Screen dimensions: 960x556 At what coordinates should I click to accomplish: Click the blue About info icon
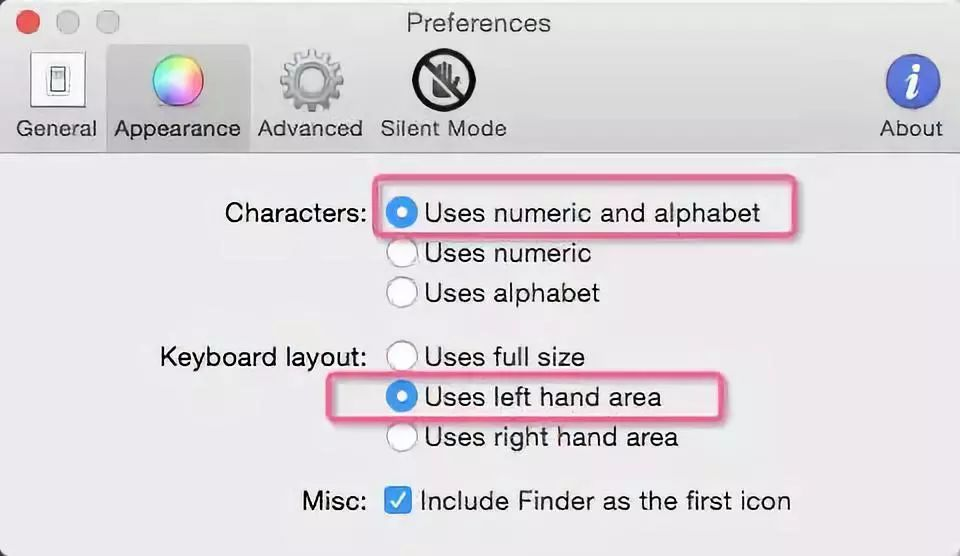point(911,81)
